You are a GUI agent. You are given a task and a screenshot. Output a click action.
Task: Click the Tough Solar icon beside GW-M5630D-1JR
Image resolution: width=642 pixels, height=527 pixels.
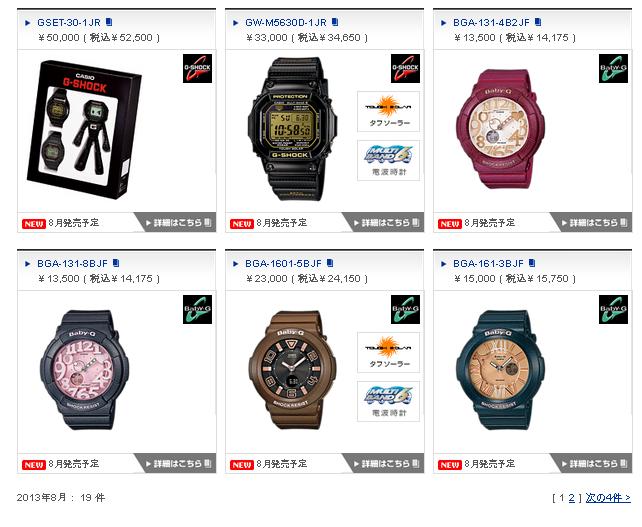point(389,111)
